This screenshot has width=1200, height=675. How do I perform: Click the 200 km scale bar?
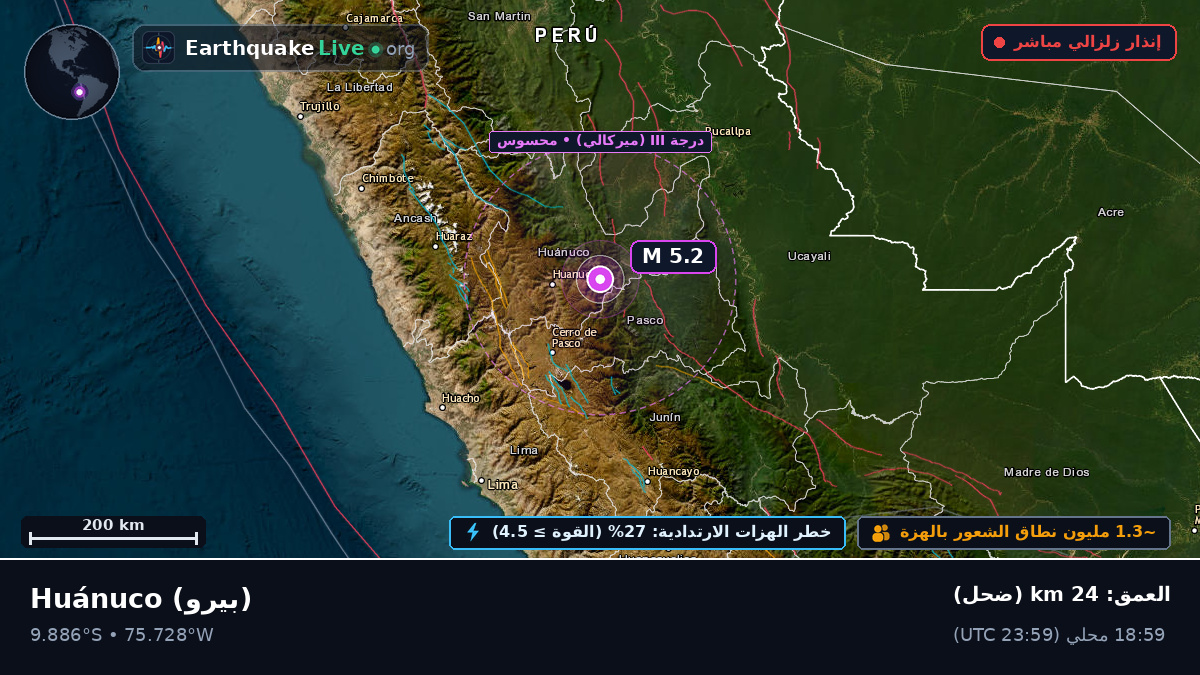(x=113, y=532)
